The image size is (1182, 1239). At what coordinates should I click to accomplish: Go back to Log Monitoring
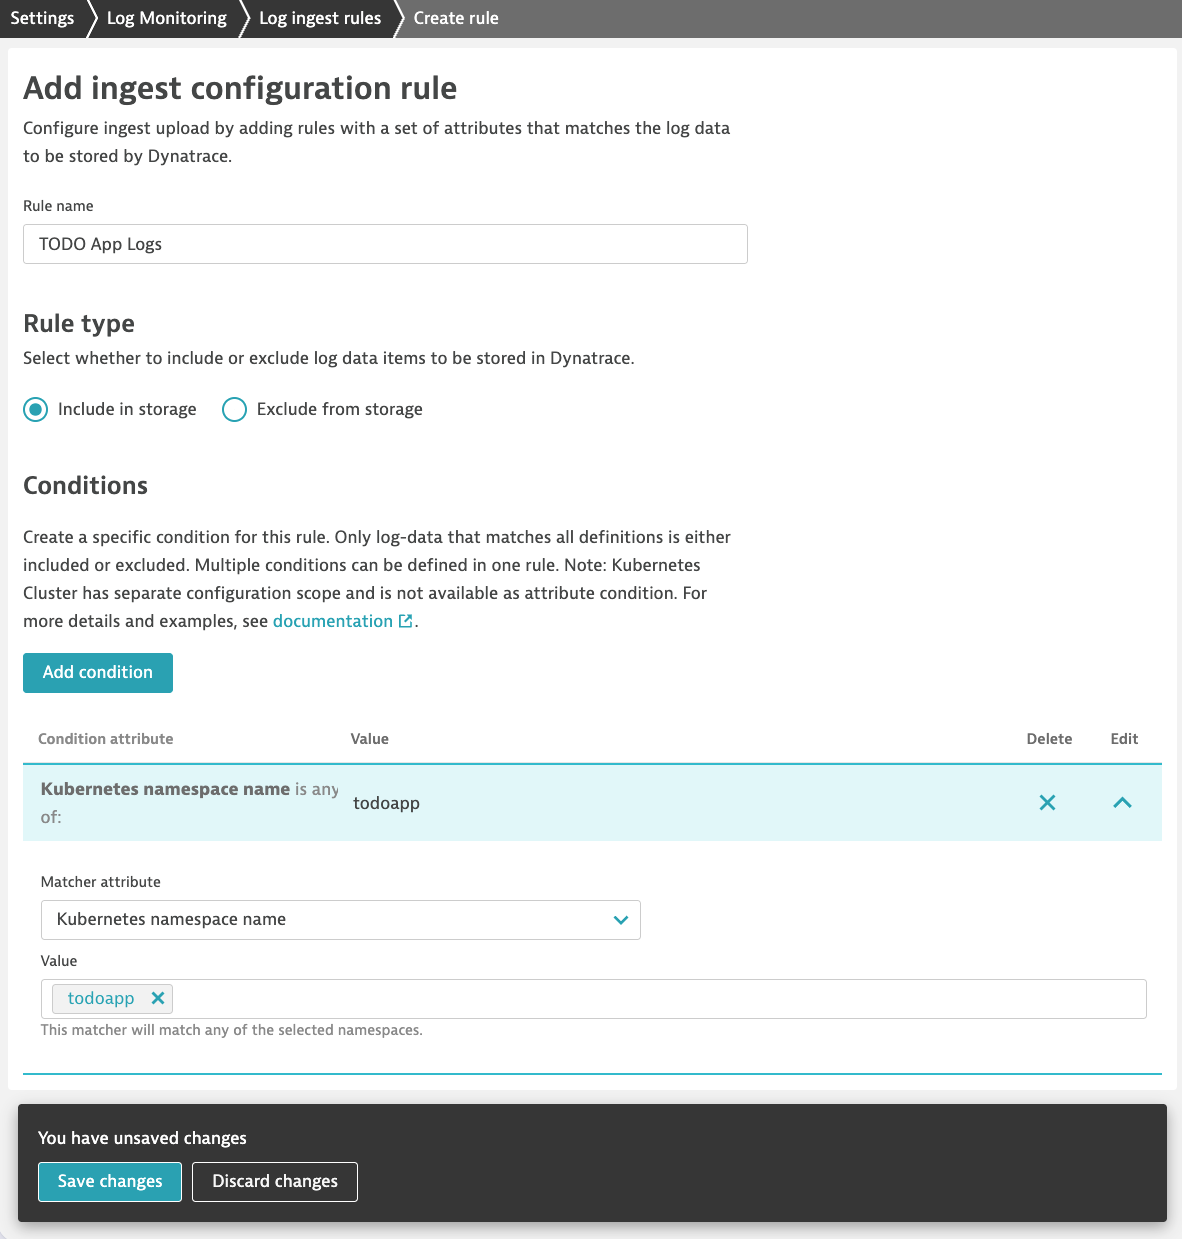tap(166, 18)
